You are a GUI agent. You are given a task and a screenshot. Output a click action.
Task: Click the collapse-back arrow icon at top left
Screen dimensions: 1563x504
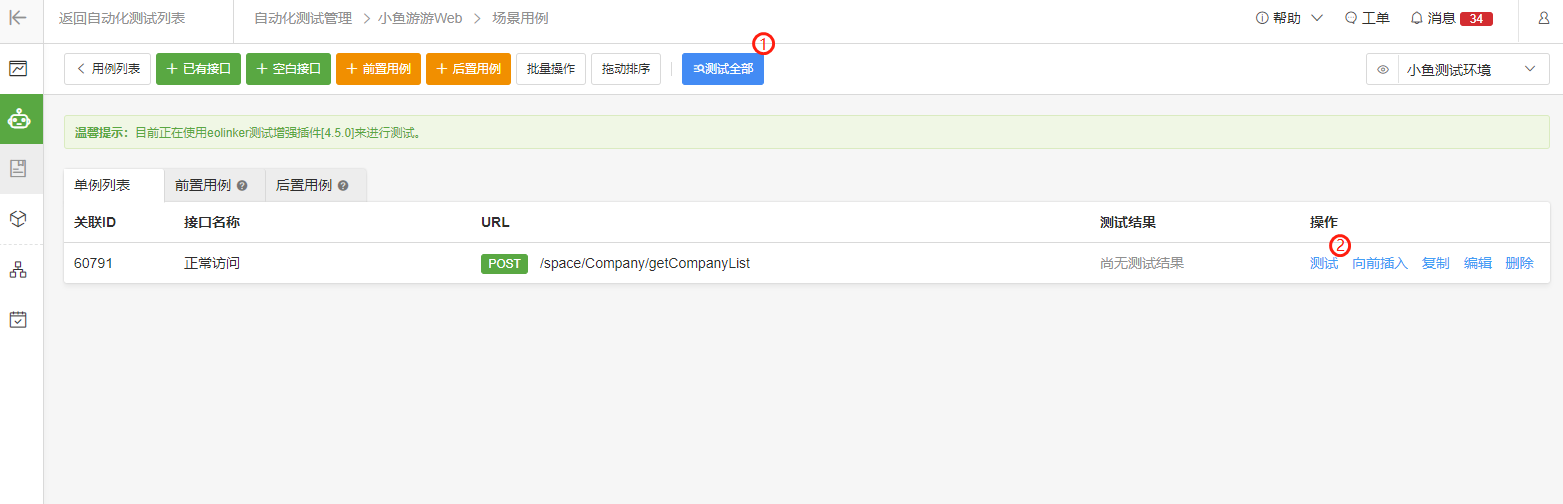point(18,18)
